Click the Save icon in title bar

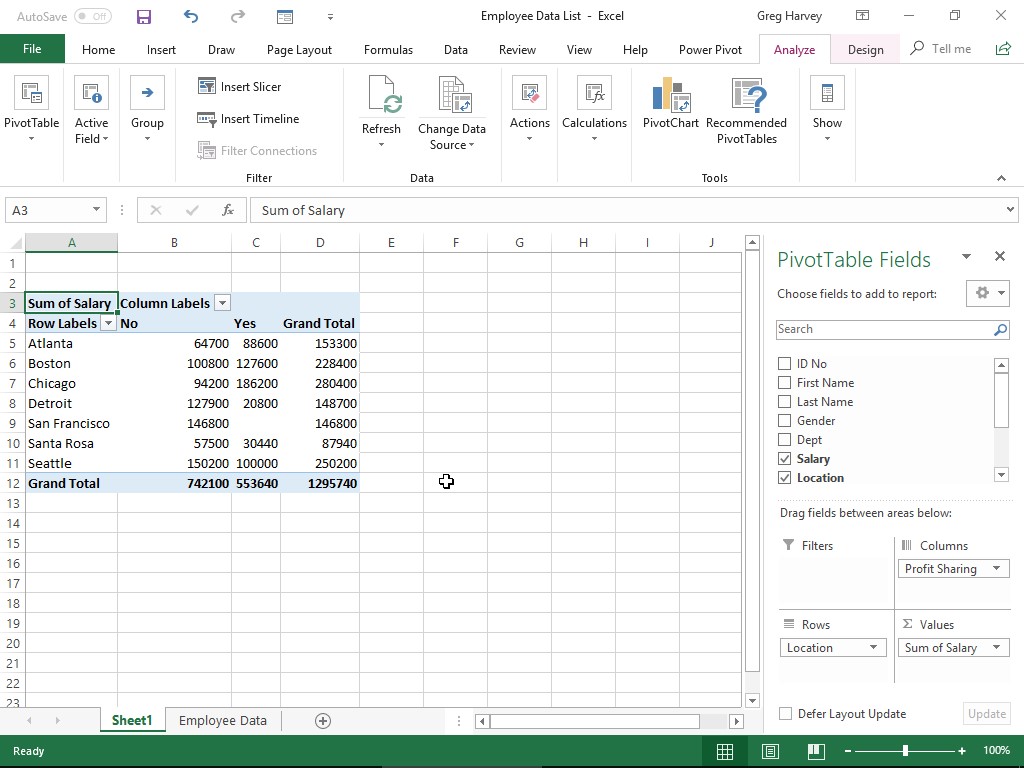(144, 16)
